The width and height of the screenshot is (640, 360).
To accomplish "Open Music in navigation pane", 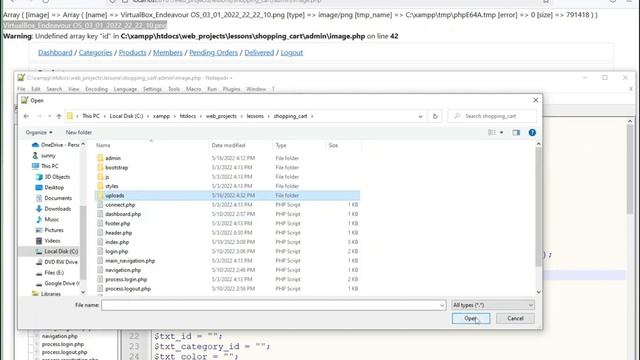I will 51,219.
